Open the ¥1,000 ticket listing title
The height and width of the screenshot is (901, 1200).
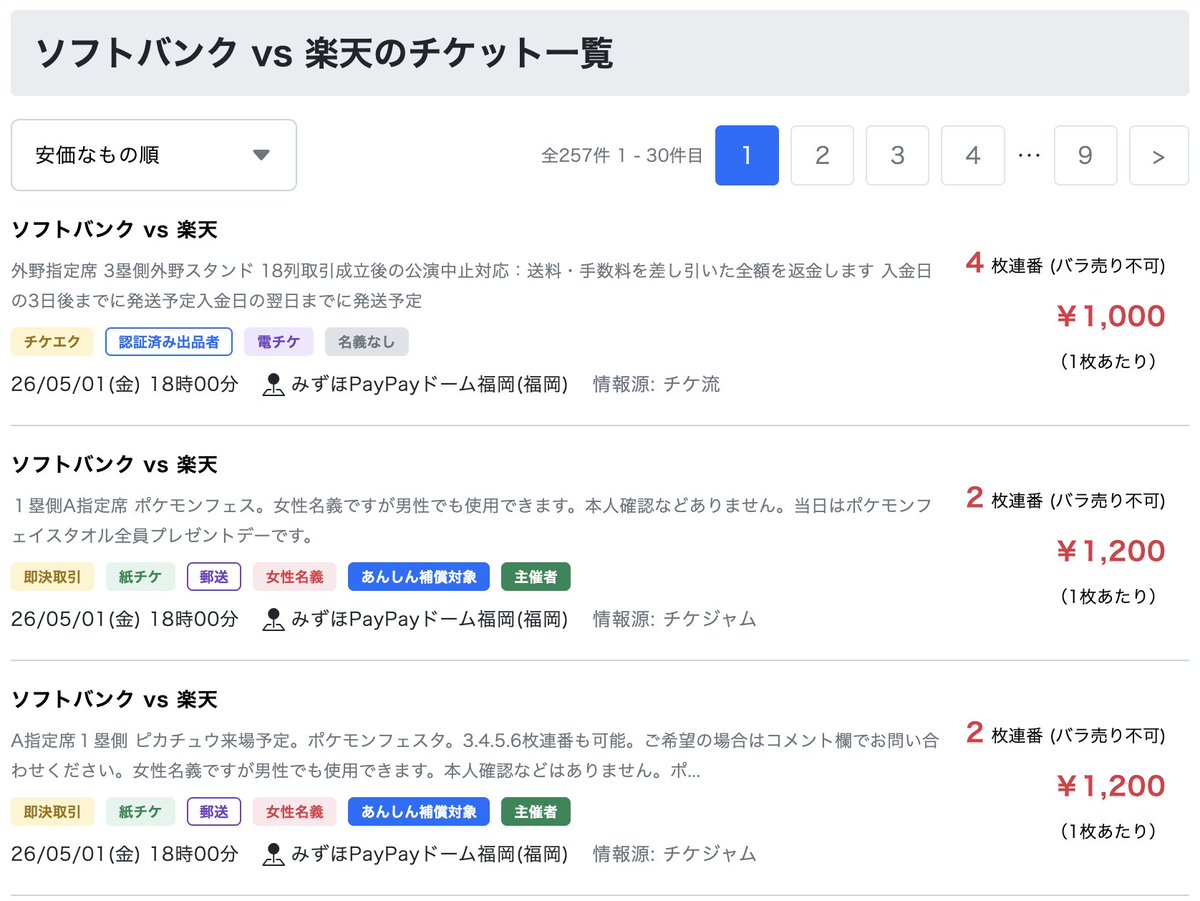(114, 230)
